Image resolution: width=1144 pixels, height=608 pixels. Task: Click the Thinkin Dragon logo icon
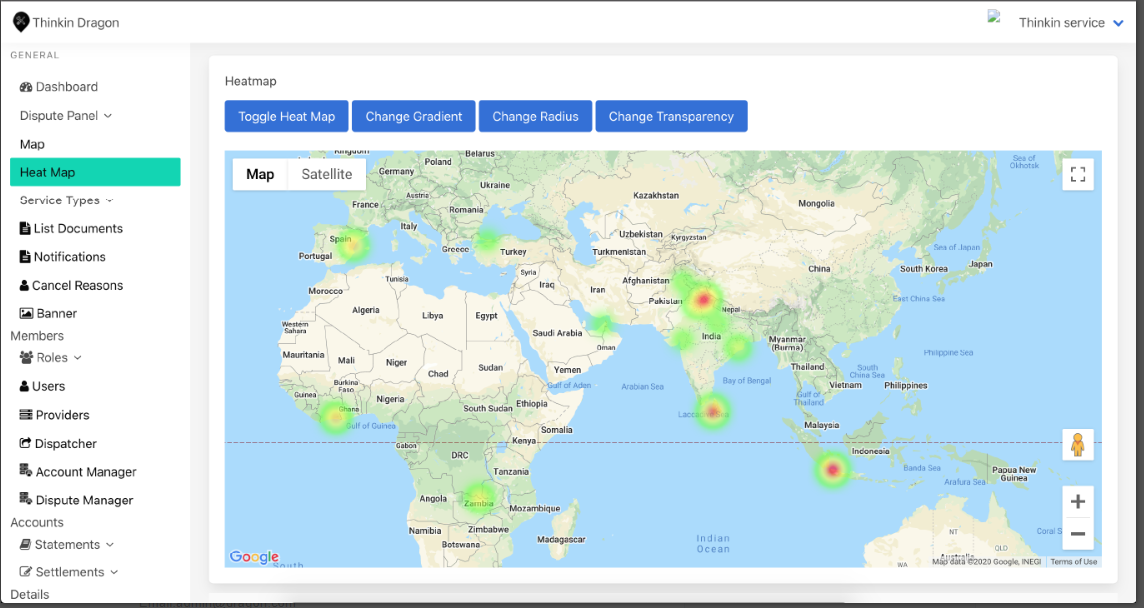20,22
